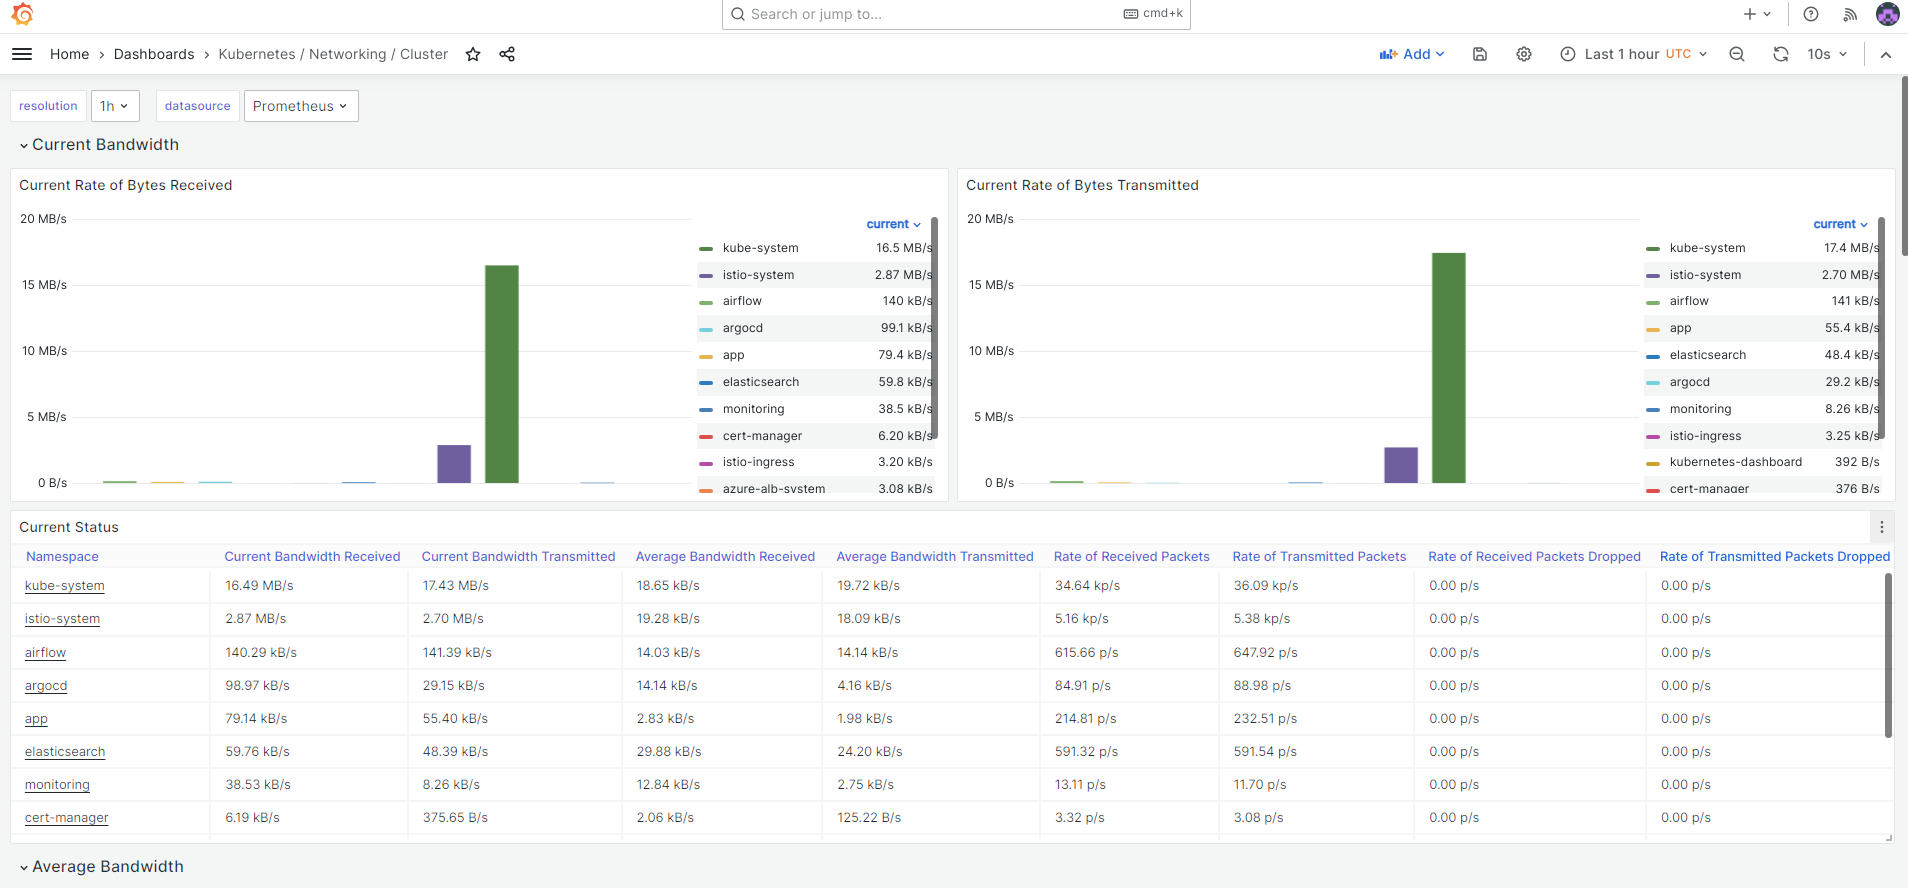Open dashboard settings gear icon
Viewport: 1908px width, 888px height.
coord(1524,54)
